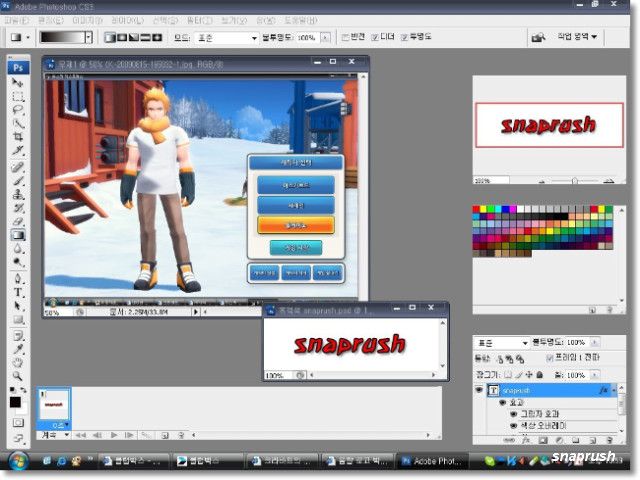The width and height of the screenshot is (640, 480).
Task: Open the 필터(T) menu
Action: point(200,20)
